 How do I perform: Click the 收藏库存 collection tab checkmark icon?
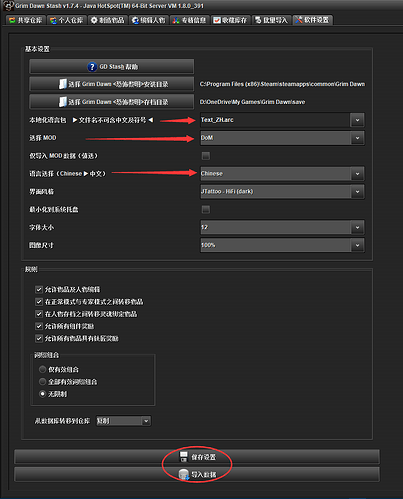pyautogui.click(x=217, y=21)
